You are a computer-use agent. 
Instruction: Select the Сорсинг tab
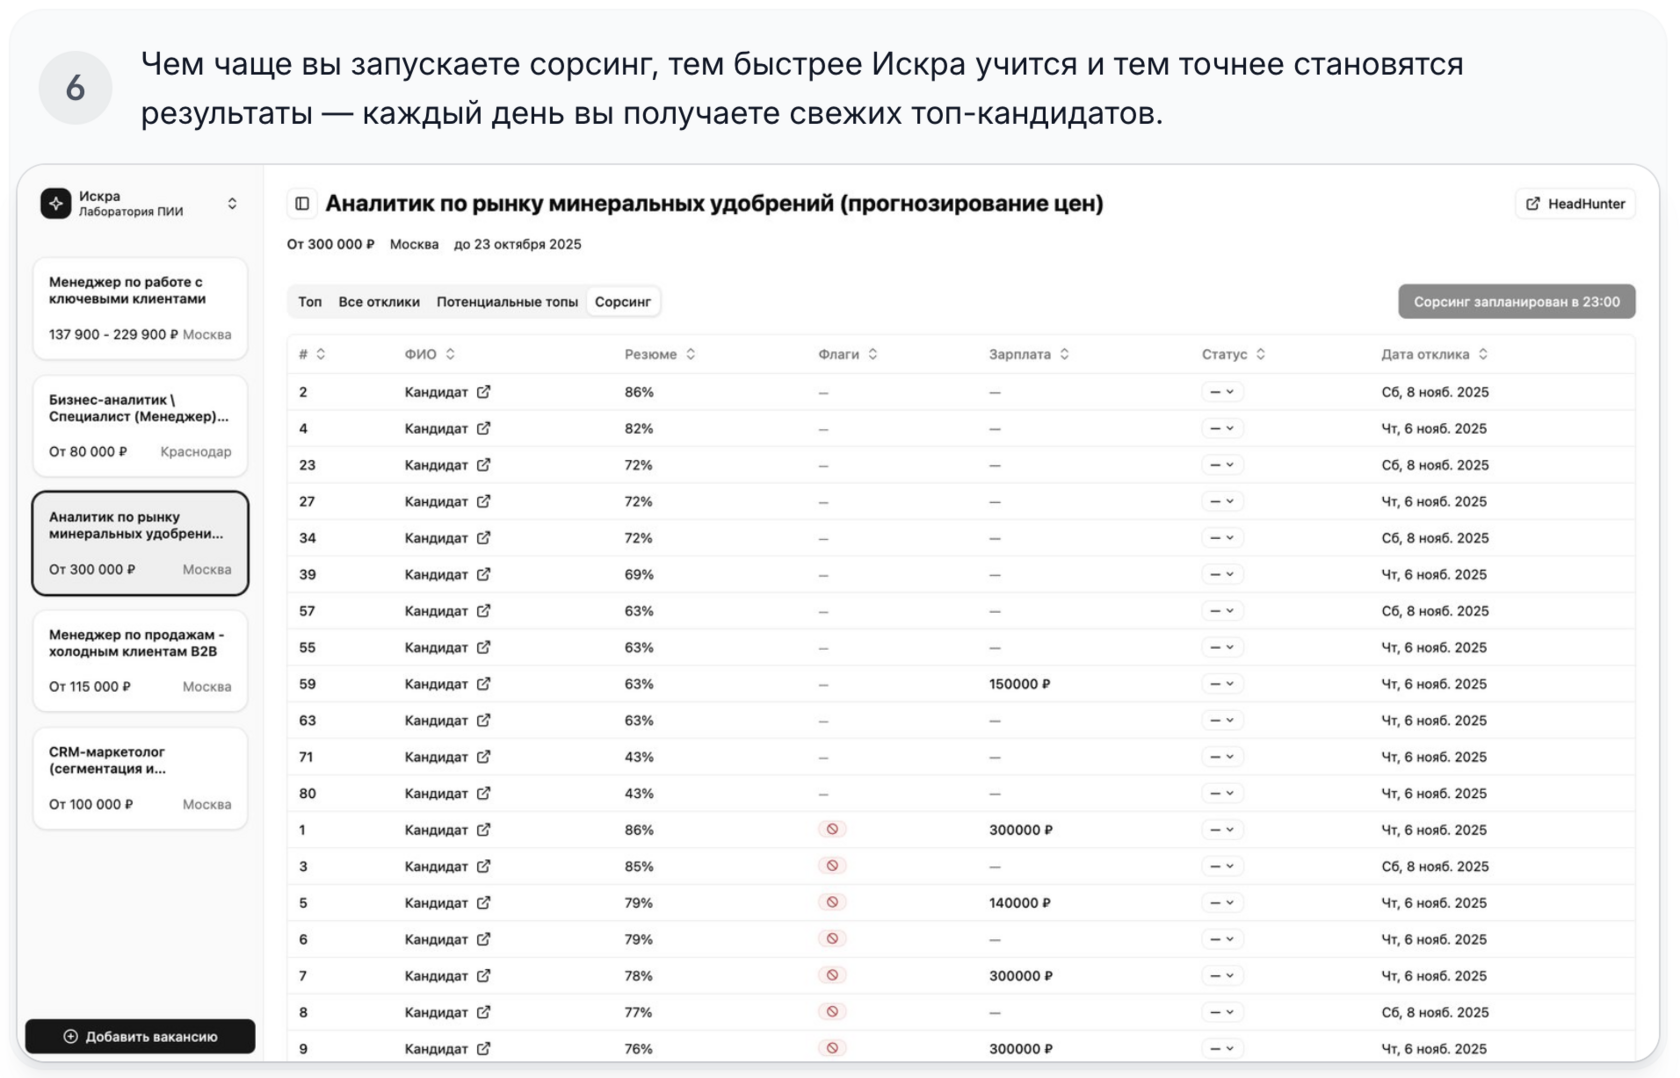623,302
